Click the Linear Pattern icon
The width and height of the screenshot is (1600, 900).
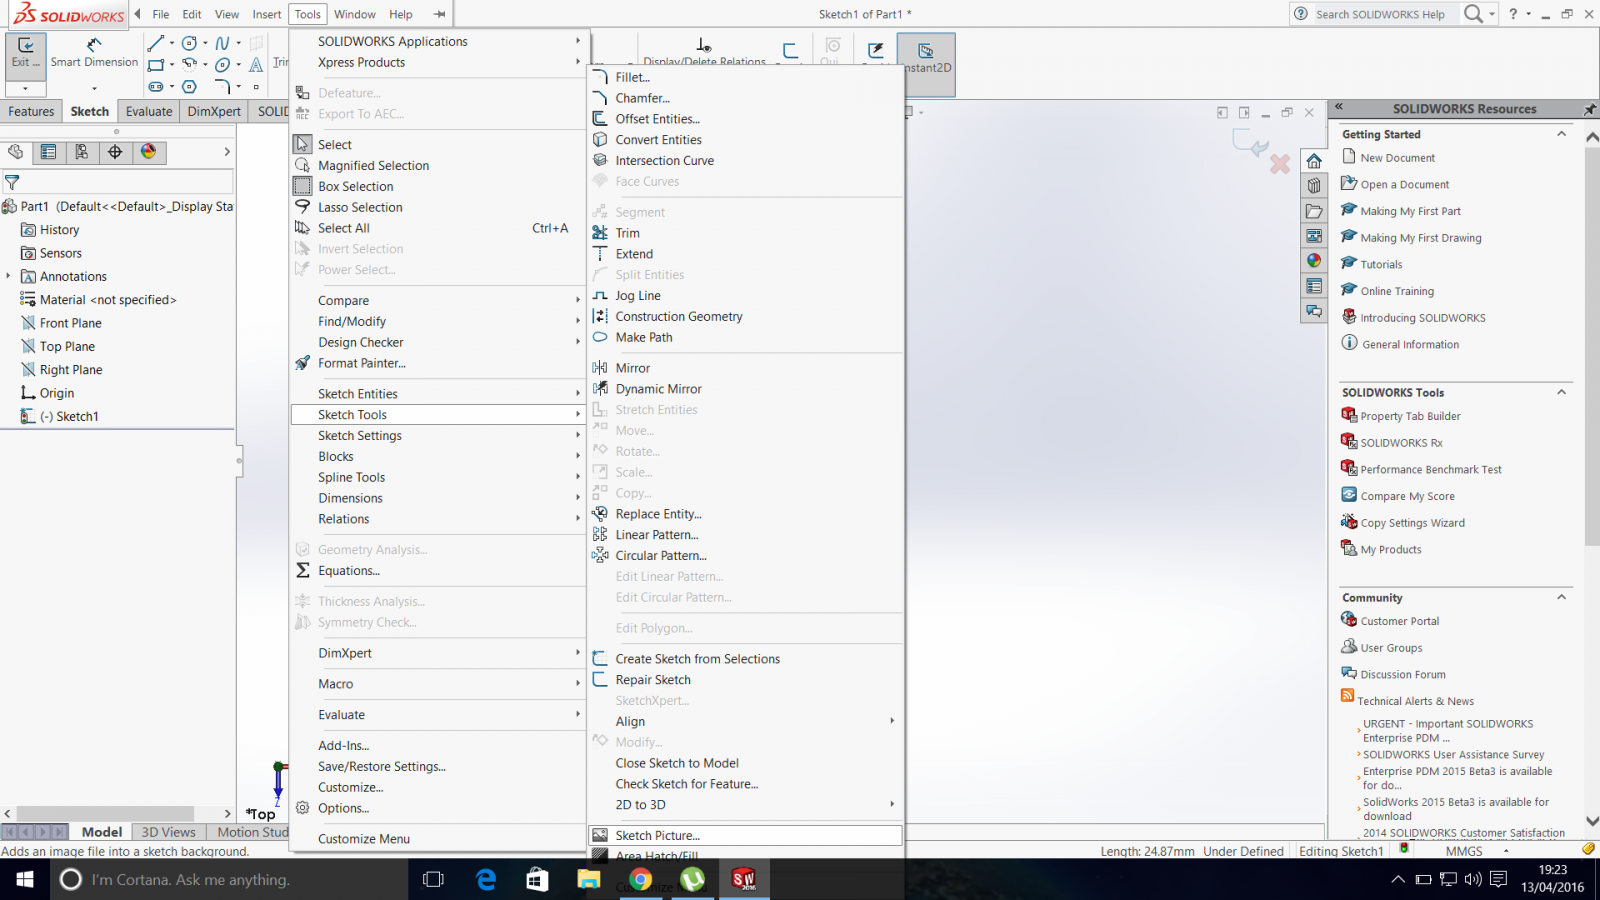600,535
